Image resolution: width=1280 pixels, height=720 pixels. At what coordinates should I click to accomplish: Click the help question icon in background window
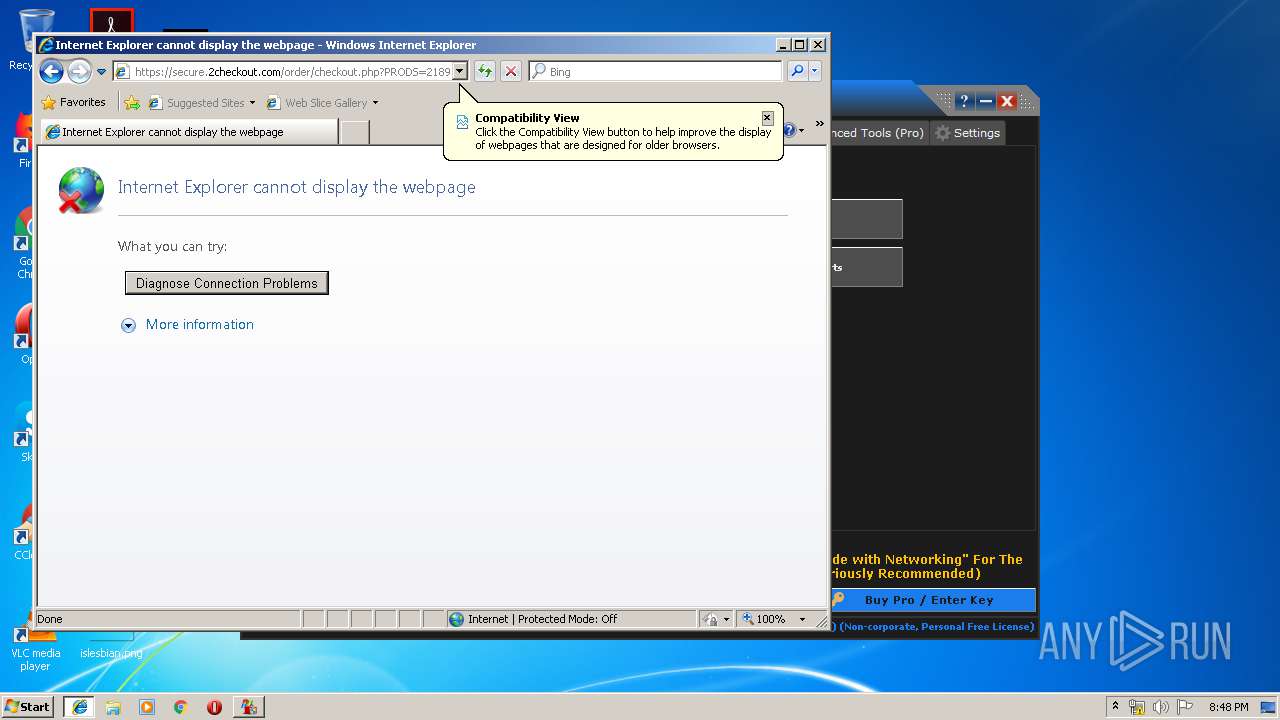click(963, 101)
